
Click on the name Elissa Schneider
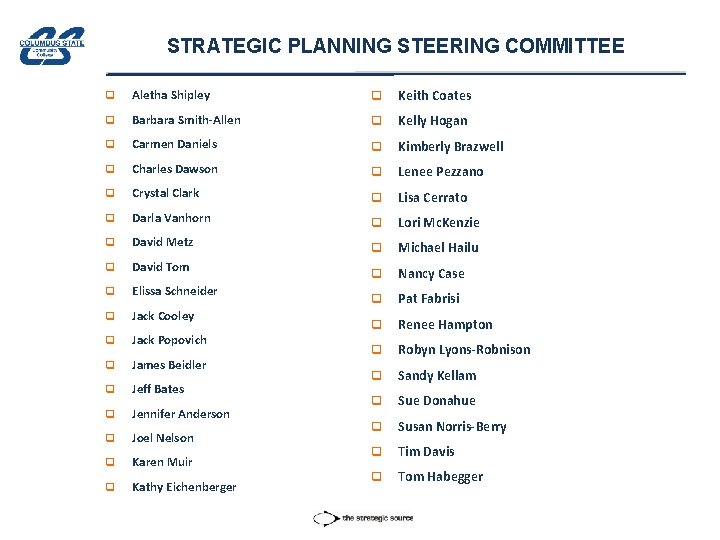coord(174,291)
